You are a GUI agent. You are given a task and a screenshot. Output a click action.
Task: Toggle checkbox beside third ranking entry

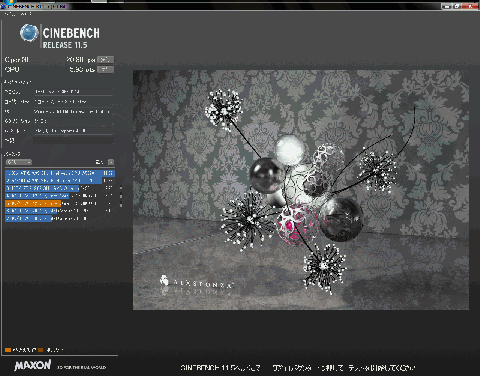[120, 188]
